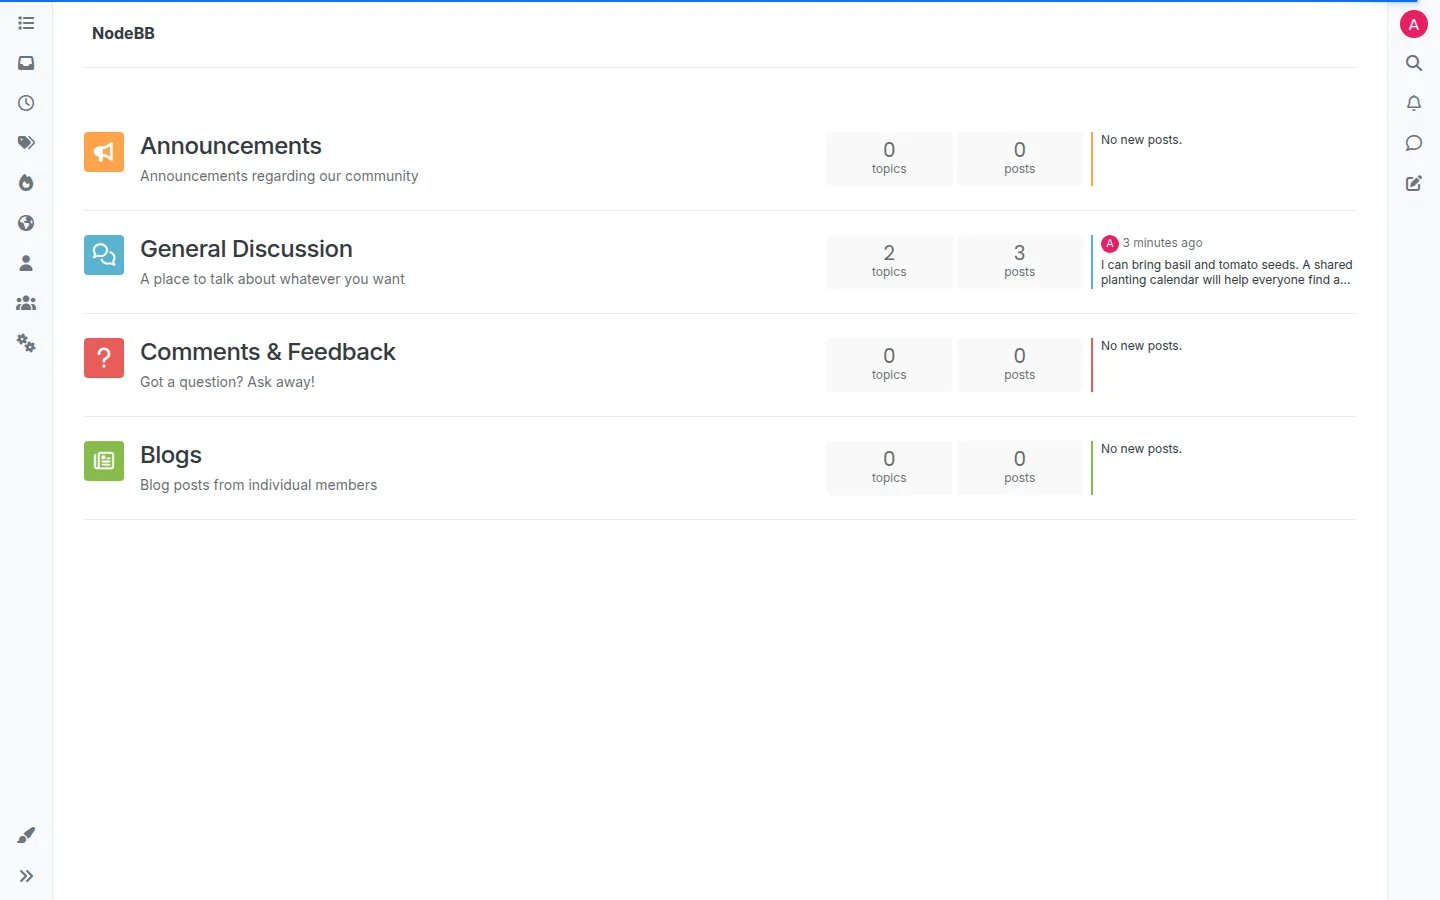Image resolution: width=1440 pixels, height=900 pixels.
Task: Select 'Blog posts from individual members' description
Action: point(258,485)
